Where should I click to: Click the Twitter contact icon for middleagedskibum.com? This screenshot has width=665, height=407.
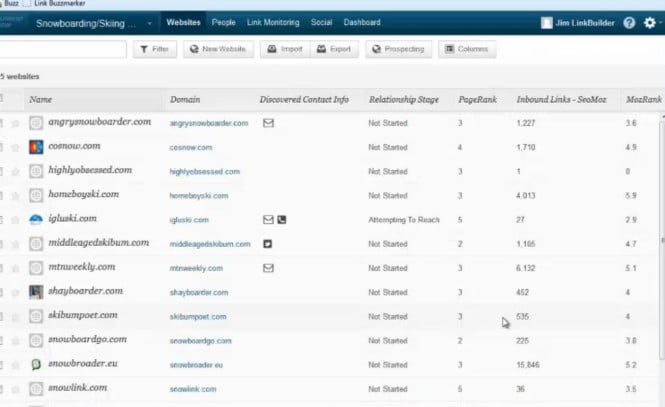(268, 243)
